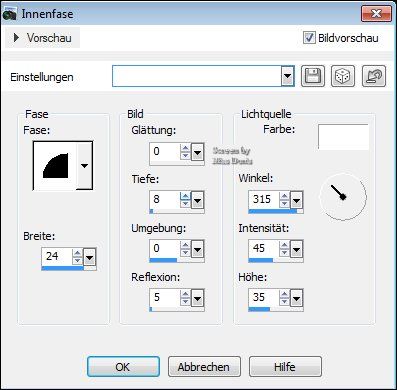Click the save preset floppy disk icon

(x=313, y=77)
